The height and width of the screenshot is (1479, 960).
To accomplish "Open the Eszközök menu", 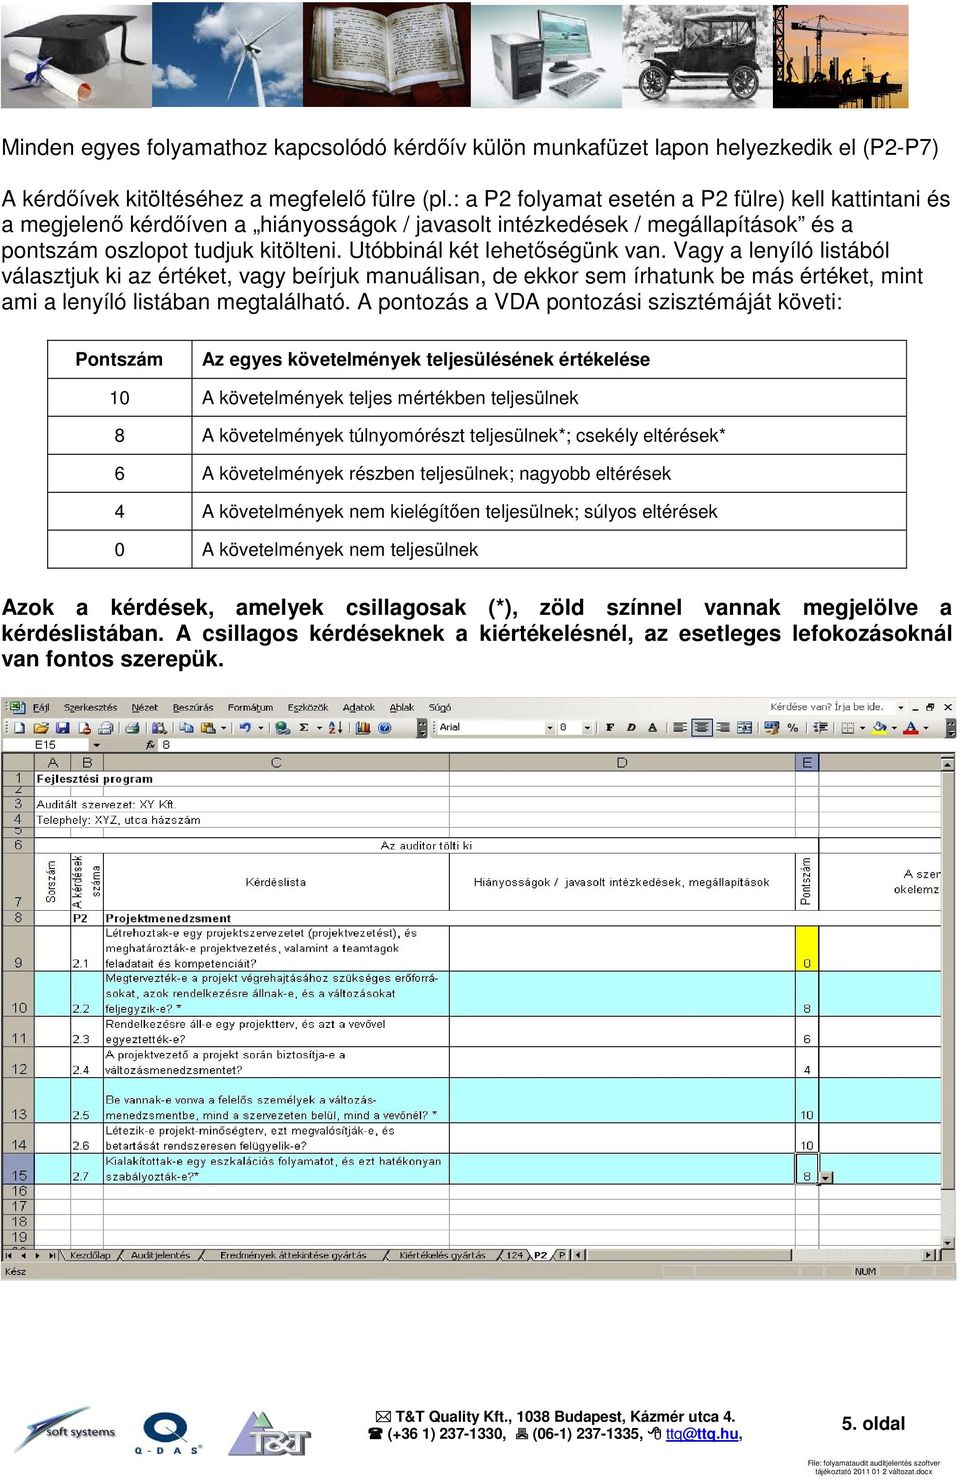I will tap(308, 707).
